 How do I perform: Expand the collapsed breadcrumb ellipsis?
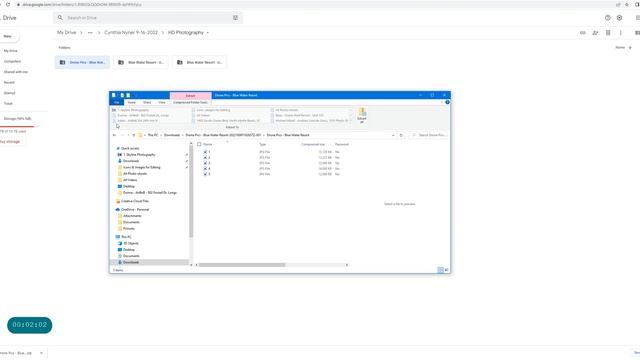(x=90, y=33)
